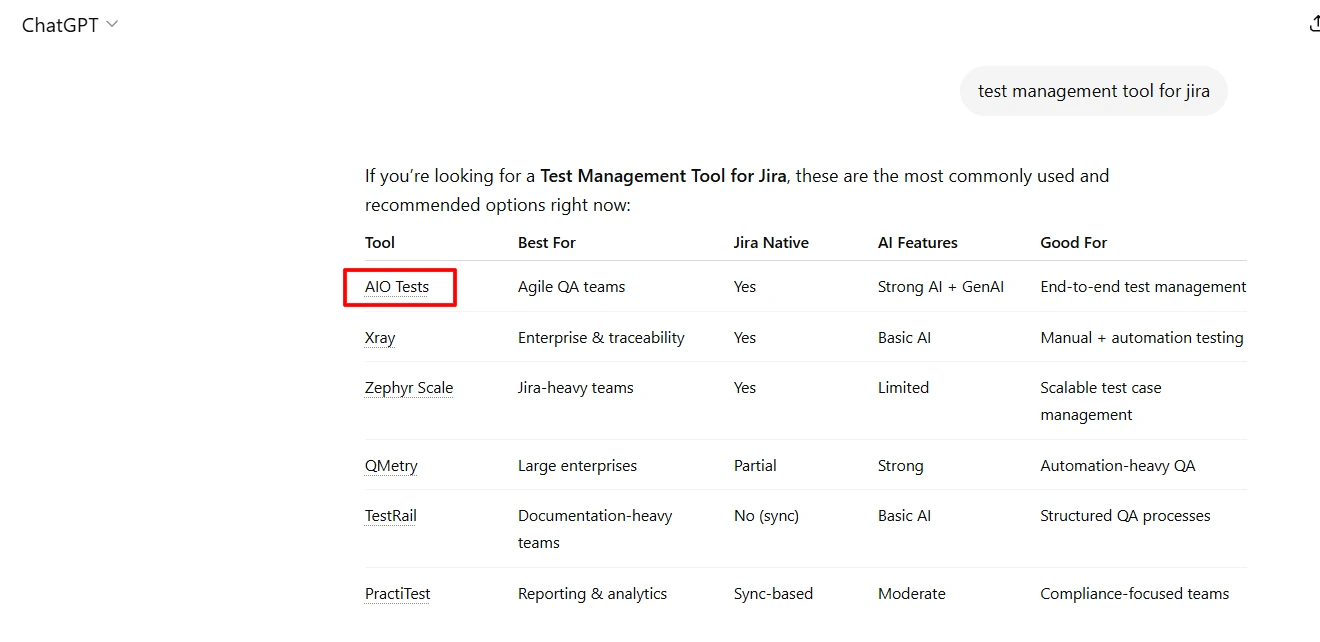Select the 'Enterprise & traceability' cell

tap(601, 338)
